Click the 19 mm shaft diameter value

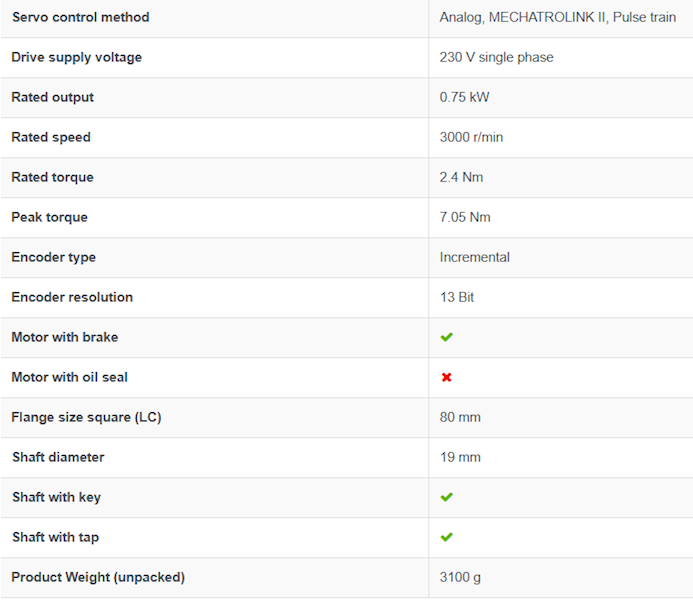460,457
